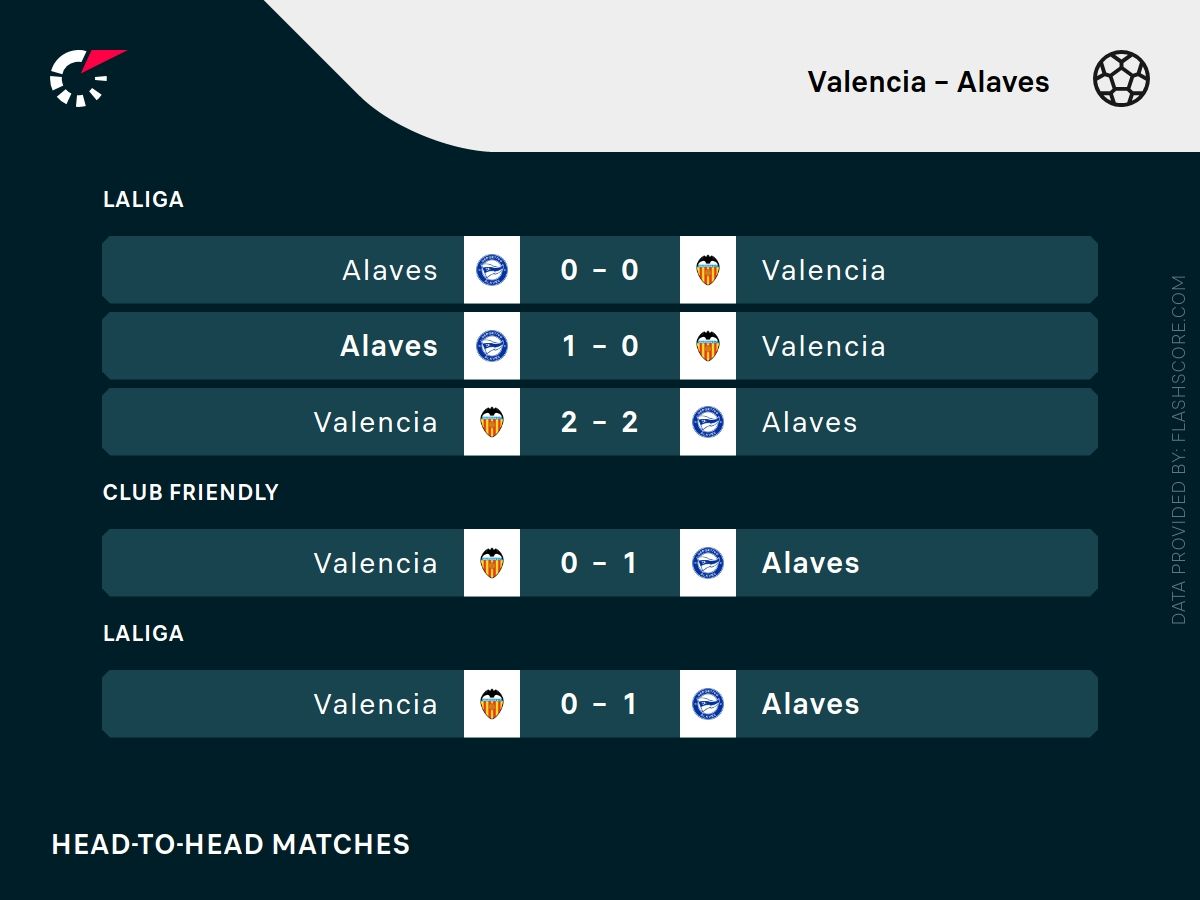The width and height of the screenshot is (1200, 900).
Task: Click the Club Friendly section heading
Action: 191,492
